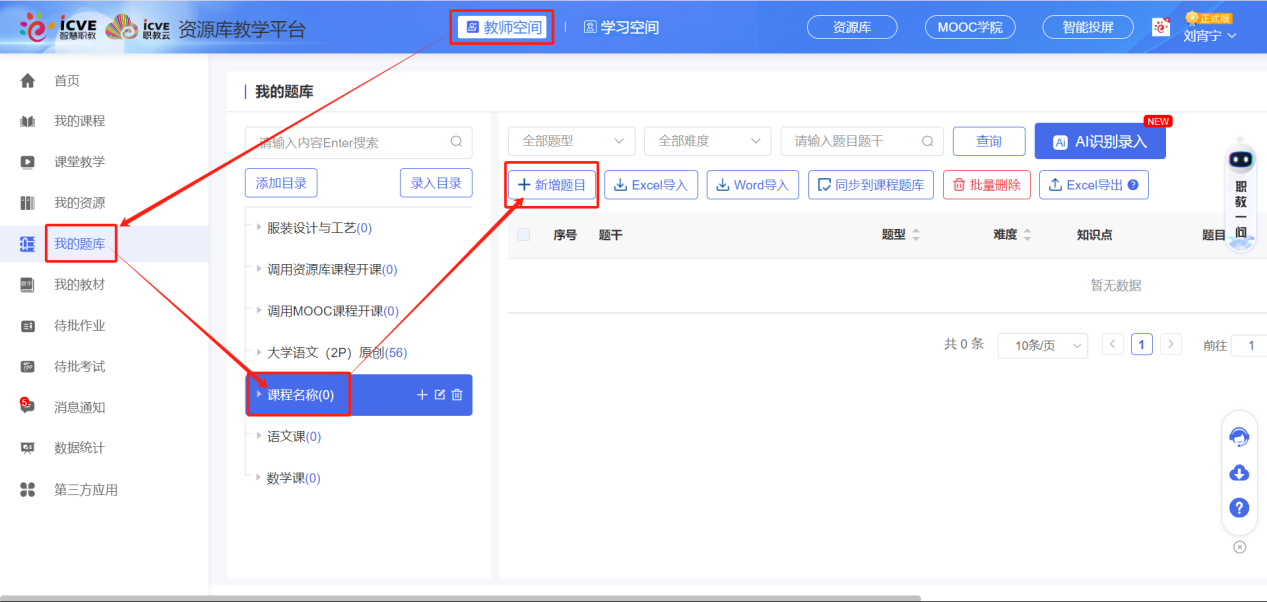Sort the table by 题型 column
1267x602 pixels.
pos(916,235)
